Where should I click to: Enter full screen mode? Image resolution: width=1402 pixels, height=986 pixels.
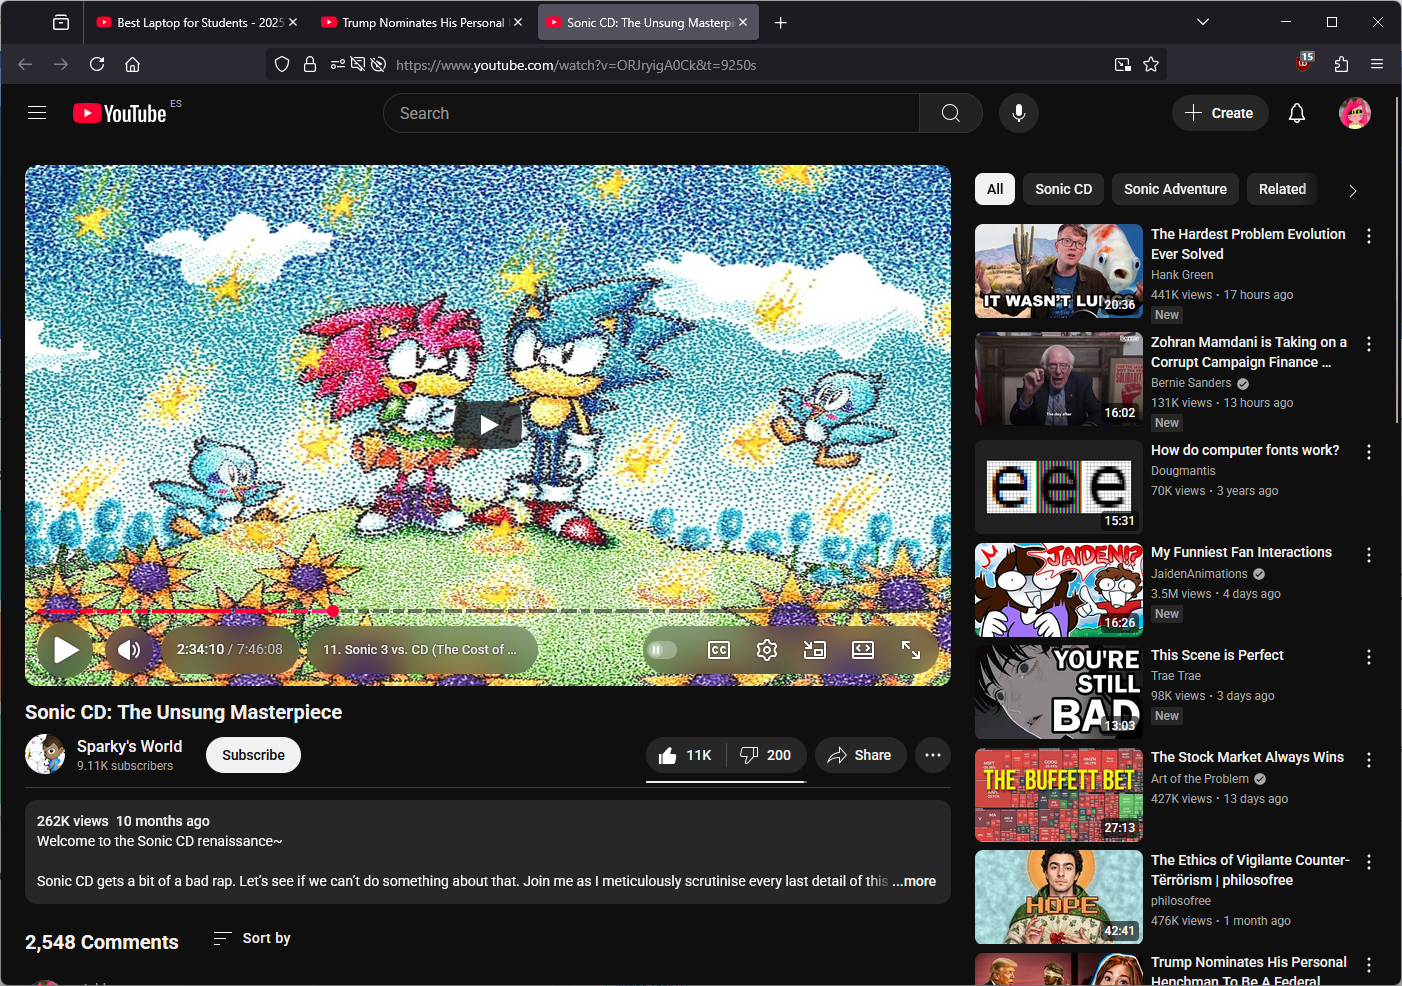tap(911, 650)
